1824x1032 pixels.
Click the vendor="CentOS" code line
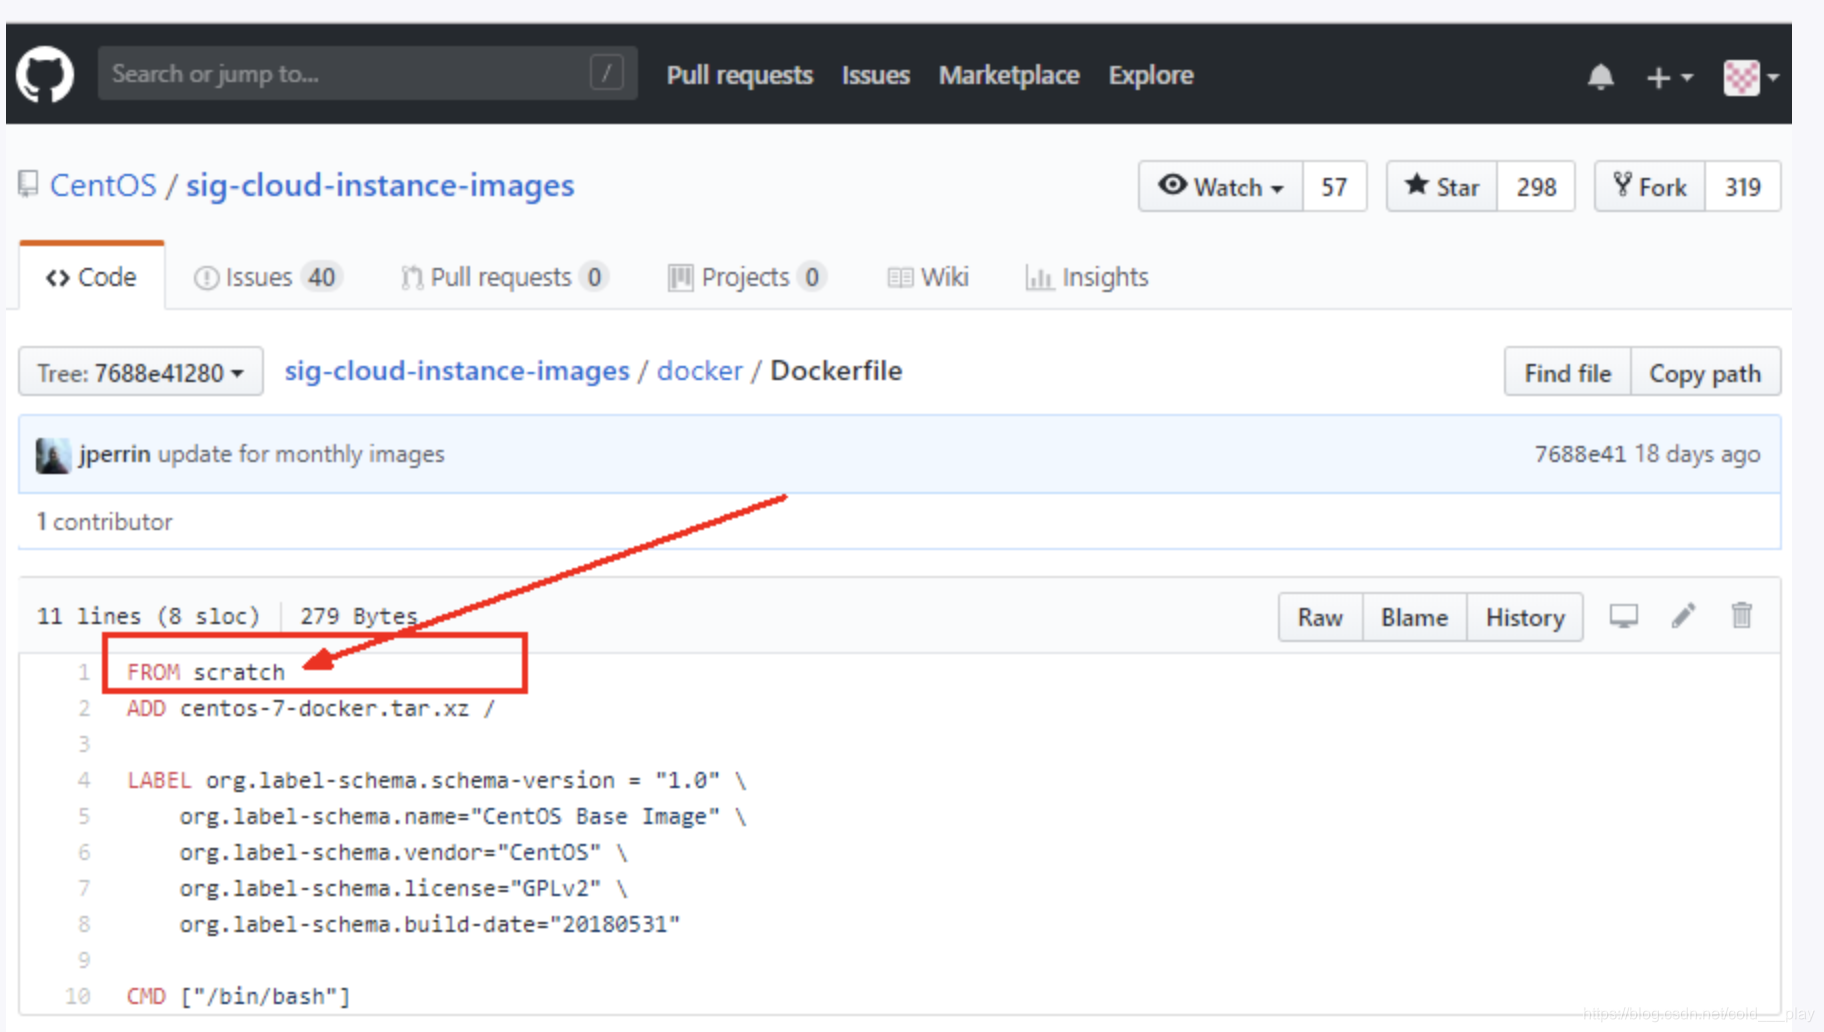(404, 852)
